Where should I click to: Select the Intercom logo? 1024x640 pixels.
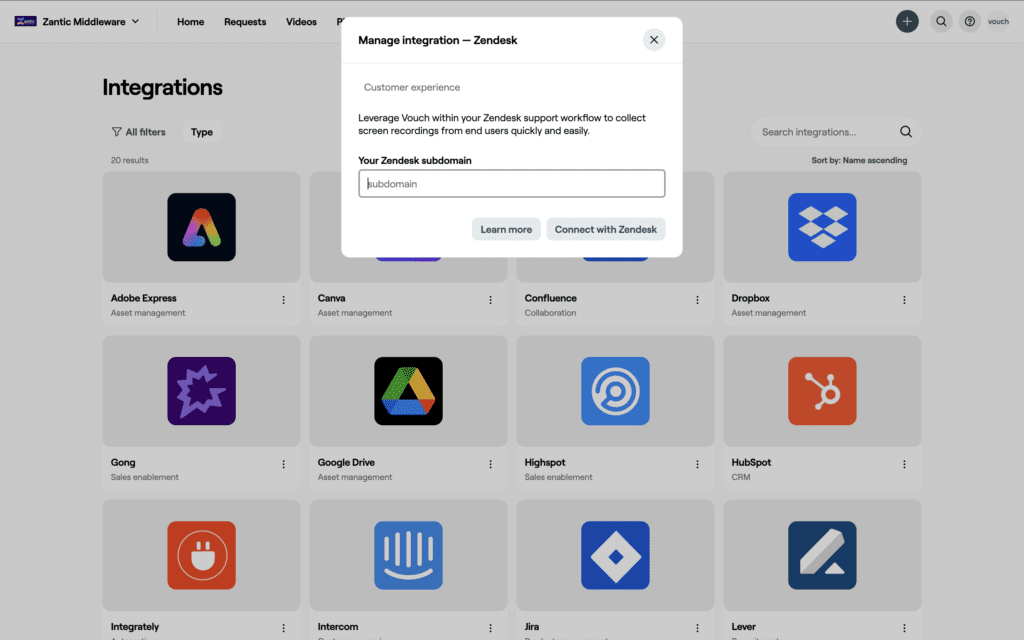[x=408, y=555]
